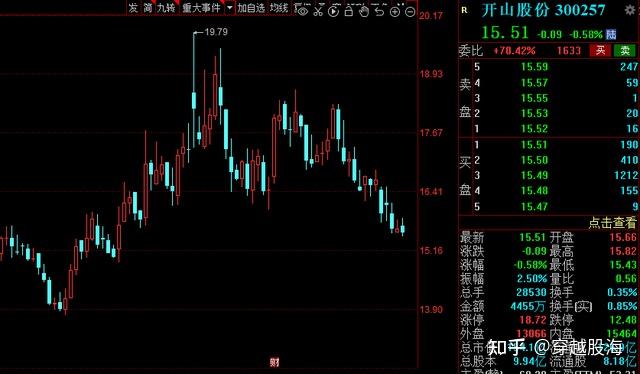Click the 247 volume at sell level 5
This screenshot has width=640, height=374.
click(x=629, y=67)
